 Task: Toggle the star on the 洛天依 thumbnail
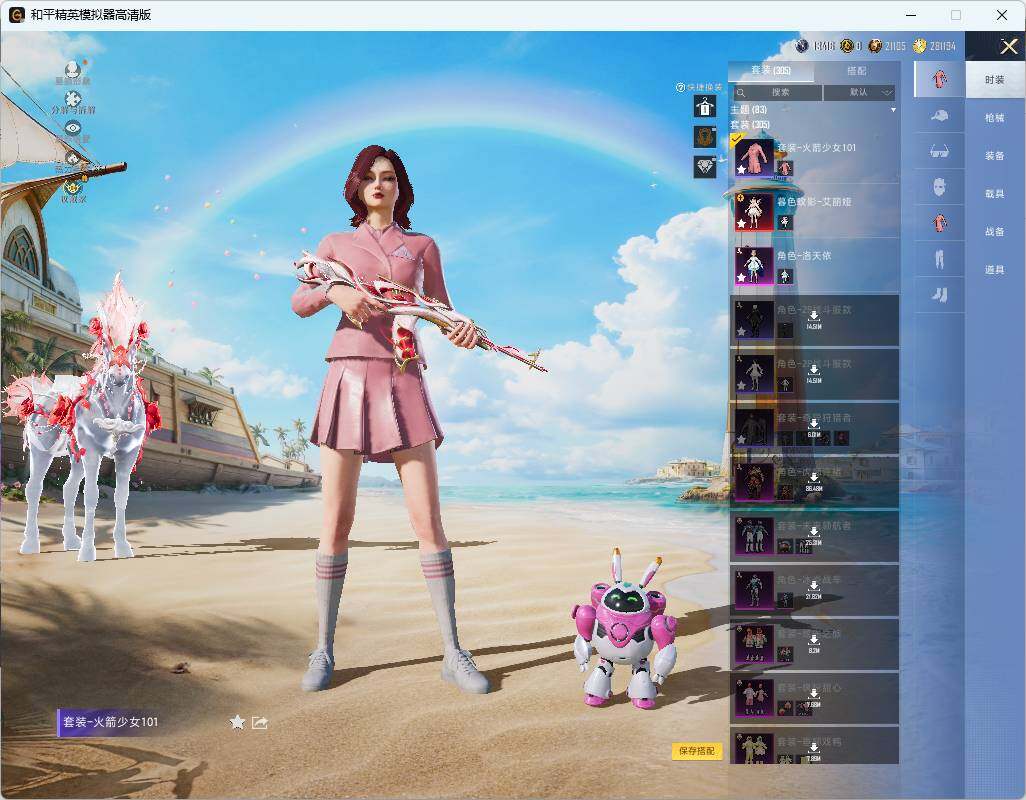[741, 277]
